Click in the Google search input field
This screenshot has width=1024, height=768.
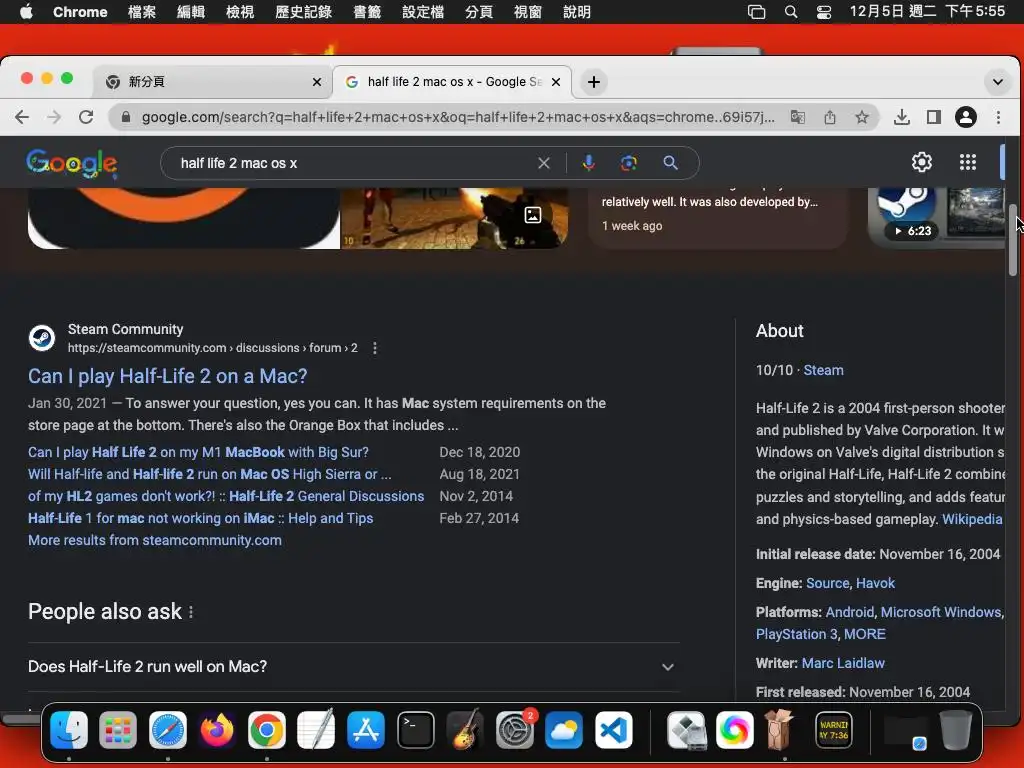tap(353, 163)
